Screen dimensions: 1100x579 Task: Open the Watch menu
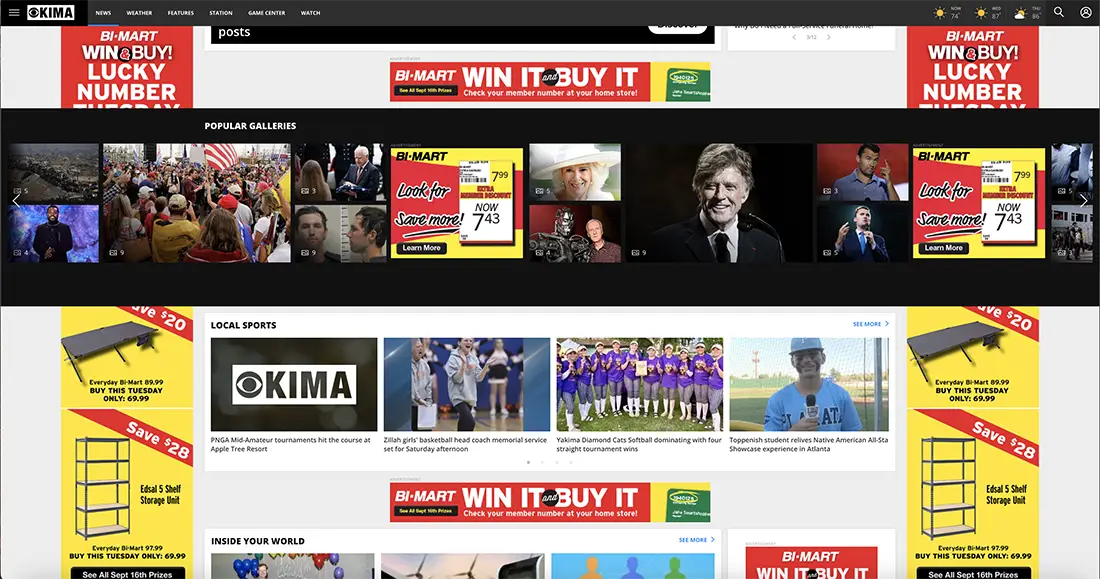click(310, 13)
